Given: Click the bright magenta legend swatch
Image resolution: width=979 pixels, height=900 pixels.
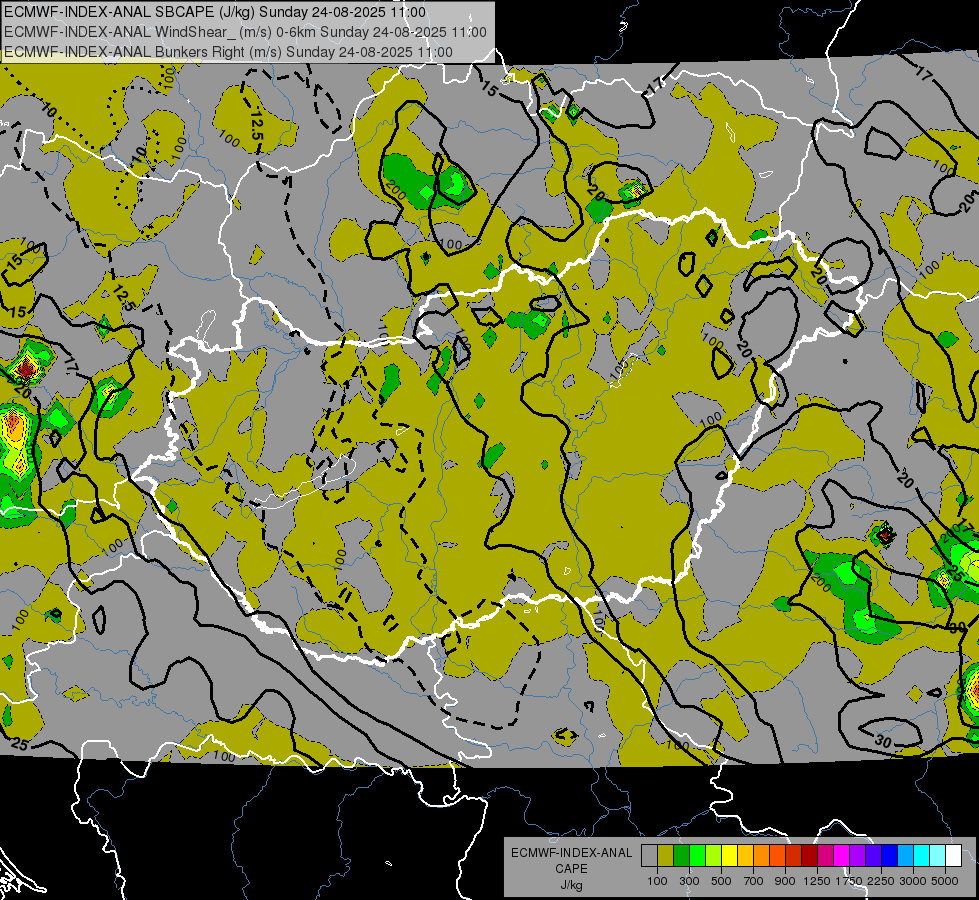Looking at the screenshot, I should tap(842, 855).
